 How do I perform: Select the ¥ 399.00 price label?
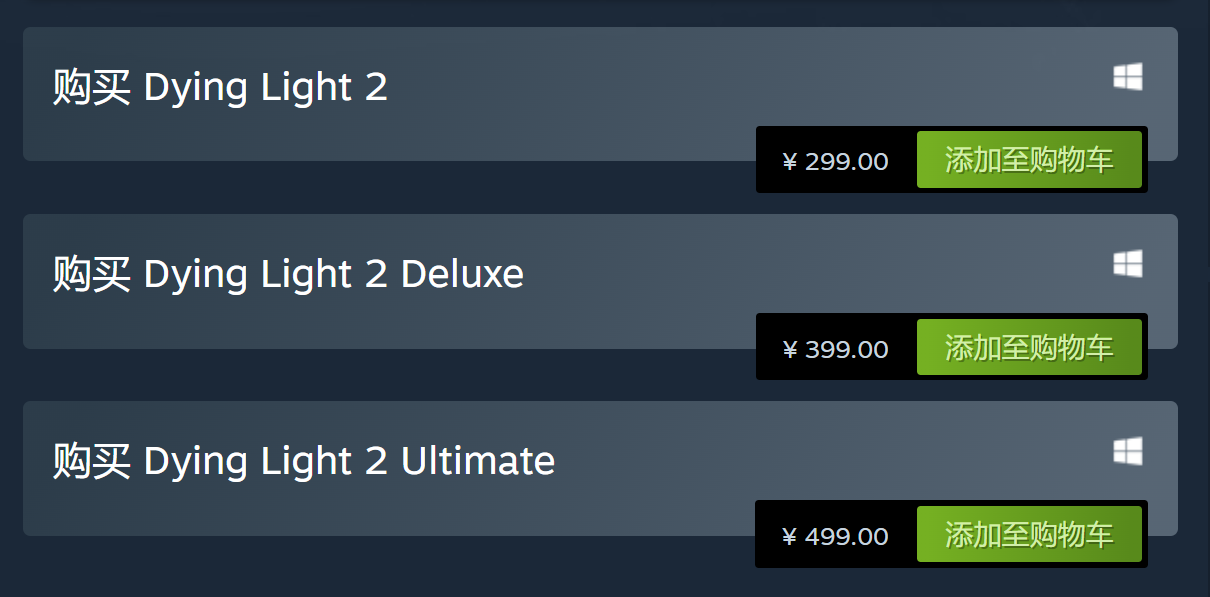click(835, 349)
